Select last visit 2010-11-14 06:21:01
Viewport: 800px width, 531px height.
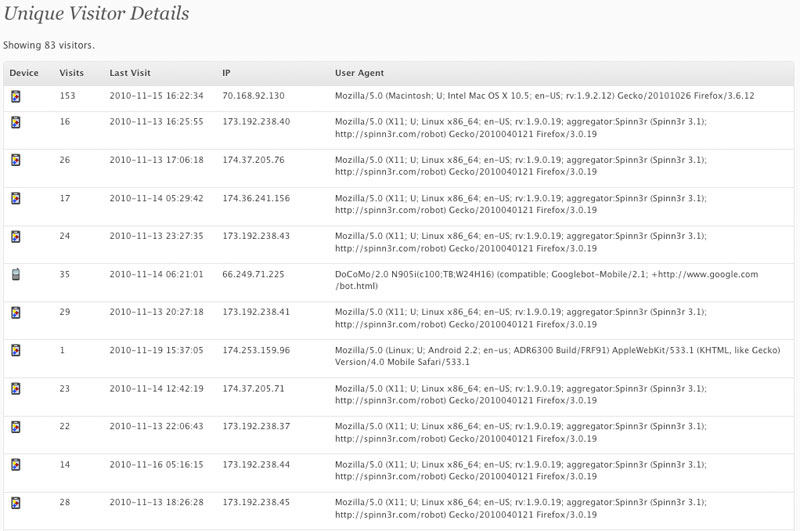[x=156, y=274]
